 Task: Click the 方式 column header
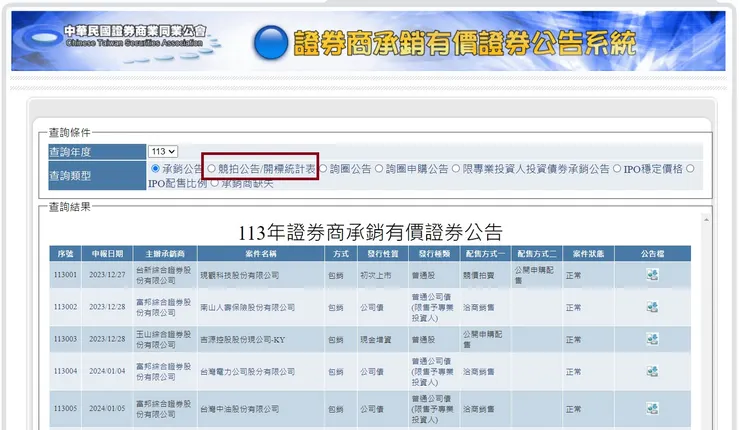(x=341, y=253)
